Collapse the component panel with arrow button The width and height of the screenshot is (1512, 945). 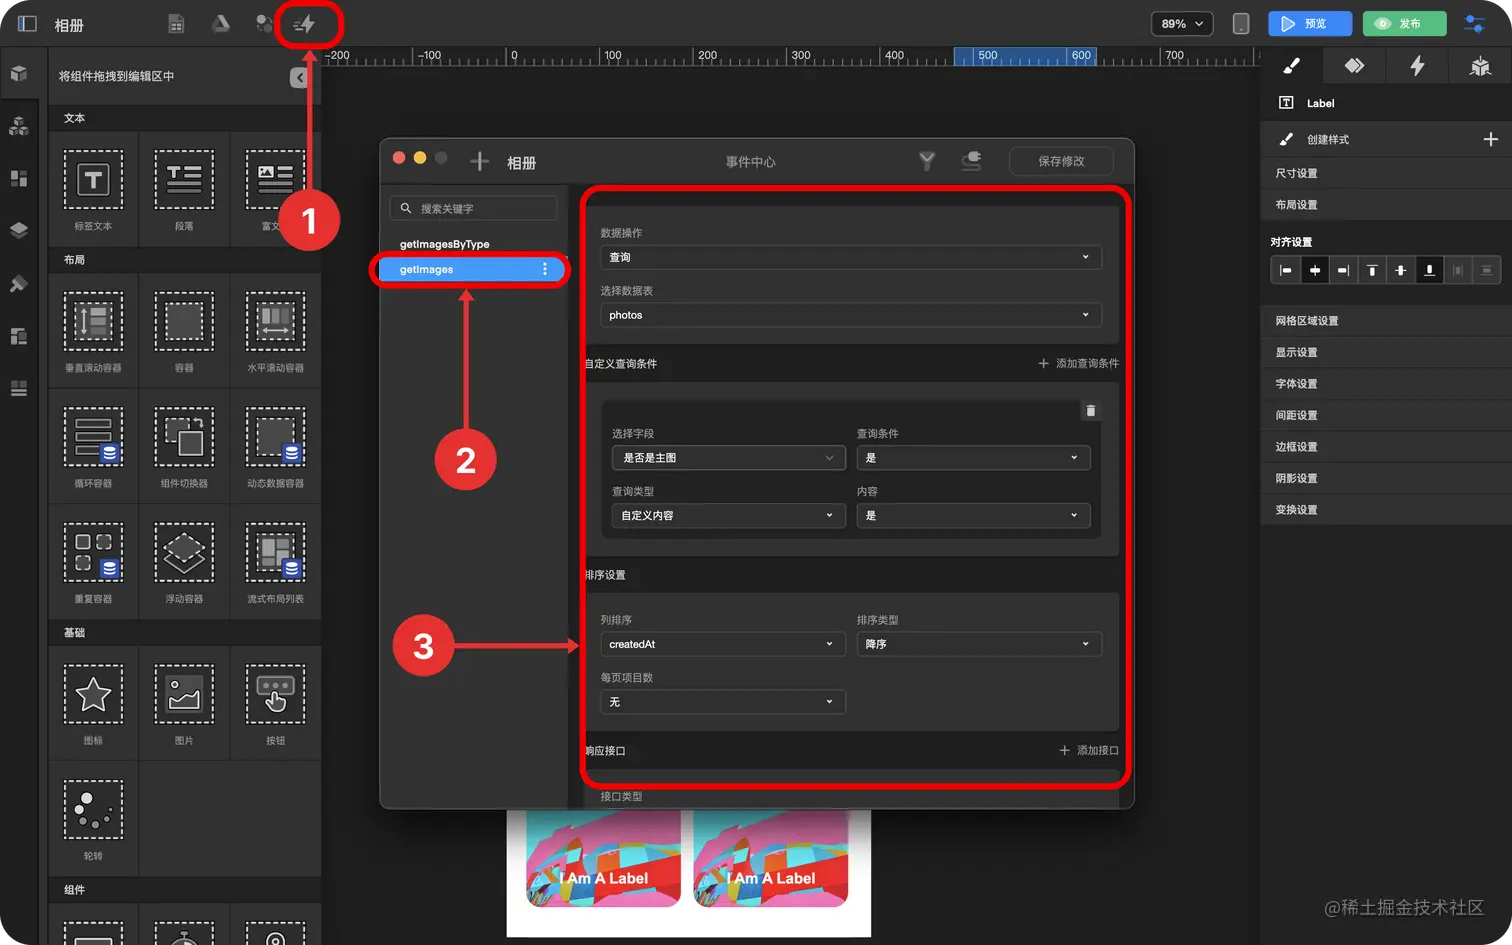pos(299,77)
